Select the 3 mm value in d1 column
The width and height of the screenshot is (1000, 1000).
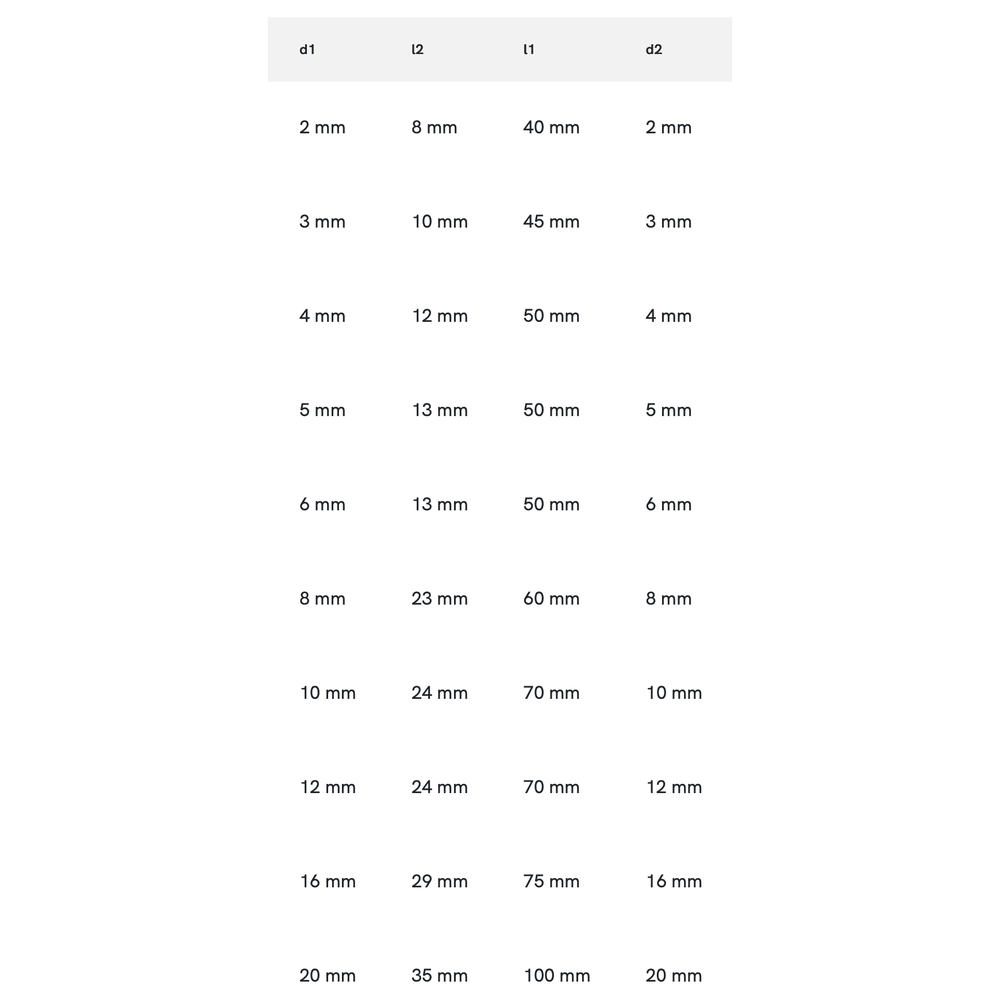click(x=322, y=221)
